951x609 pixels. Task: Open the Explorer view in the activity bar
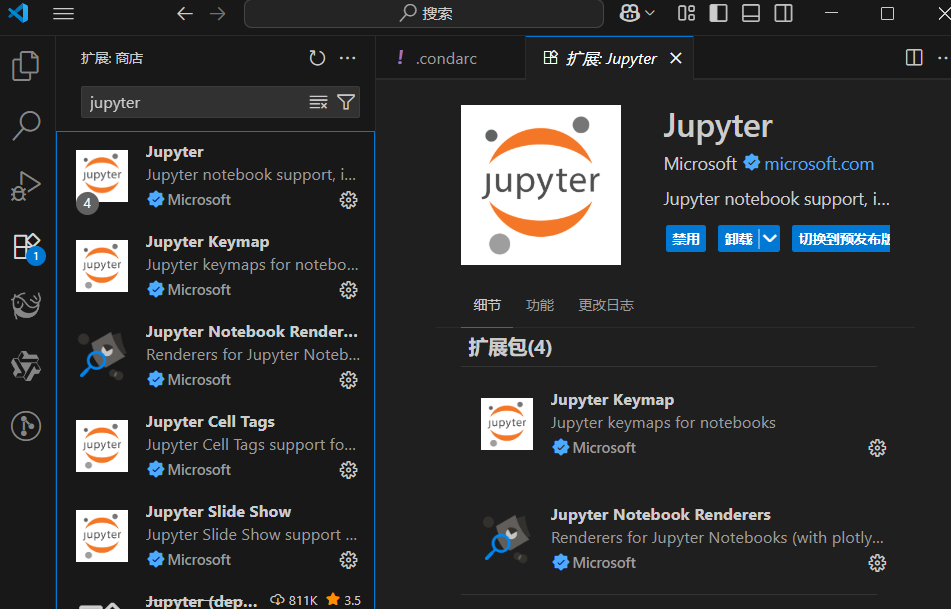(26, 66)
